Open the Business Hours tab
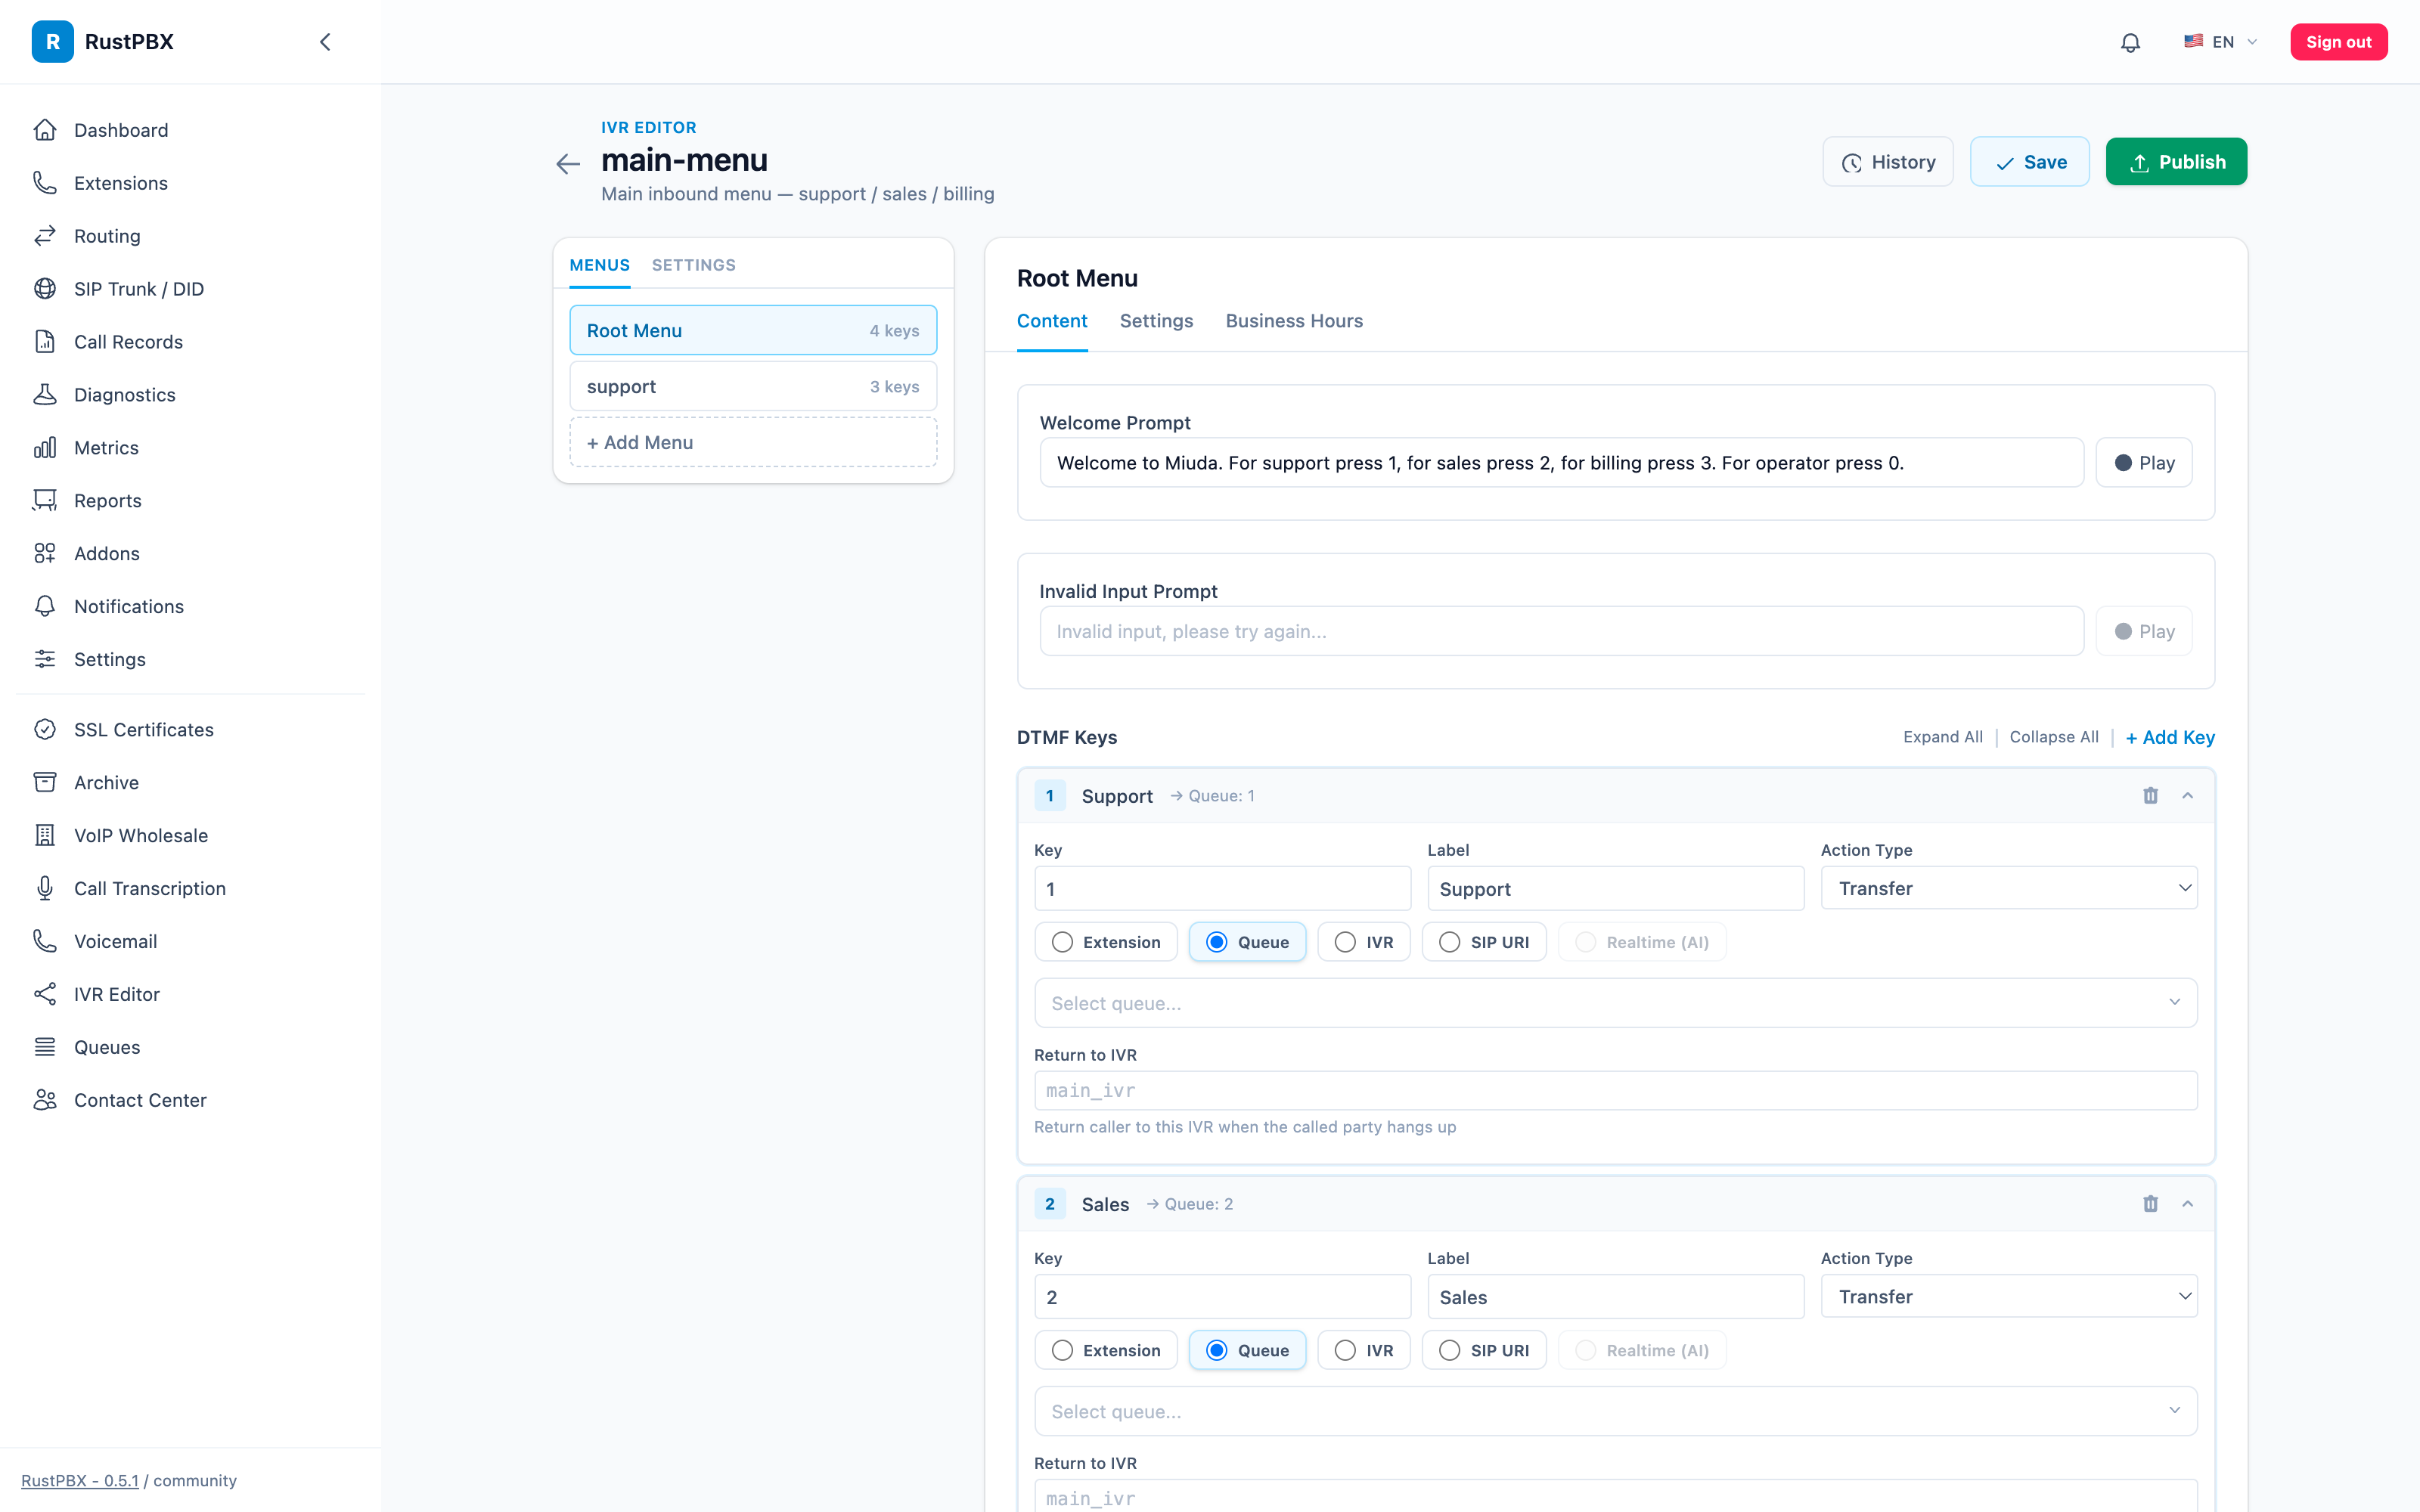Viewport: 2420px width, 1512px height. 1294,321
